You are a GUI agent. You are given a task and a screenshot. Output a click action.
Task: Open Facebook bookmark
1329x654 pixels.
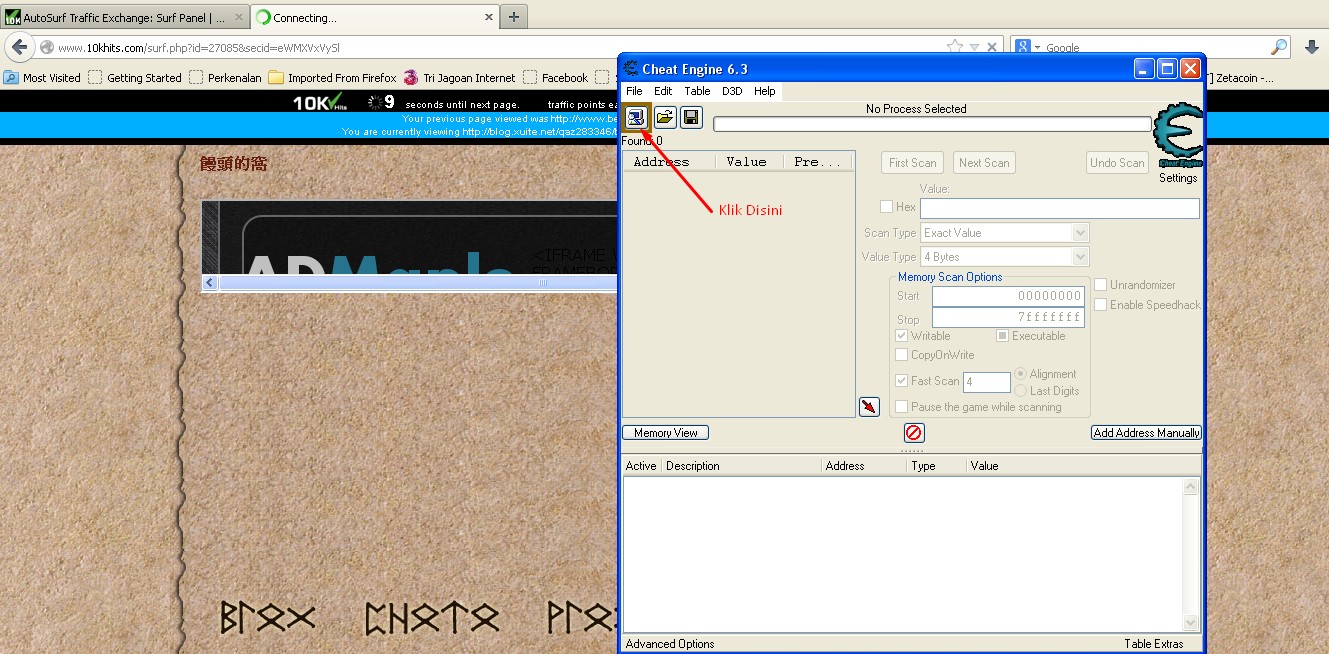point(555,78)
